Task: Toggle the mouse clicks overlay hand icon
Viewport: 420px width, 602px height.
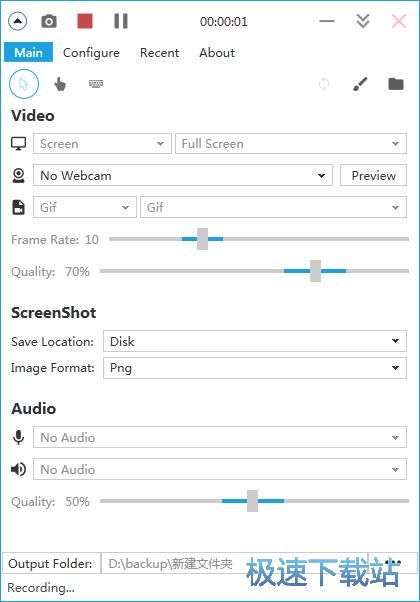Action: (60, 84)
